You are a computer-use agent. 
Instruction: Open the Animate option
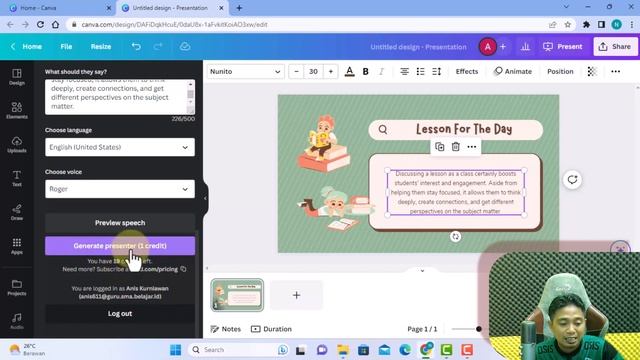513,71
